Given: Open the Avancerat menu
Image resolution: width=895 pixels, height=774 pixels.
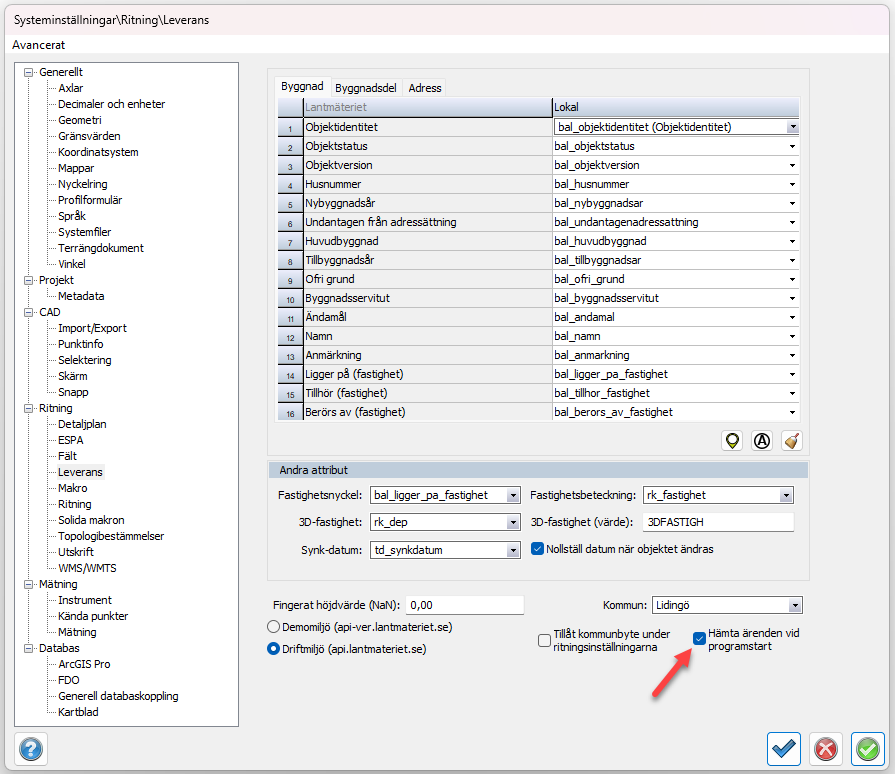Looking at the screenshot, I should [x=39, y=45].
